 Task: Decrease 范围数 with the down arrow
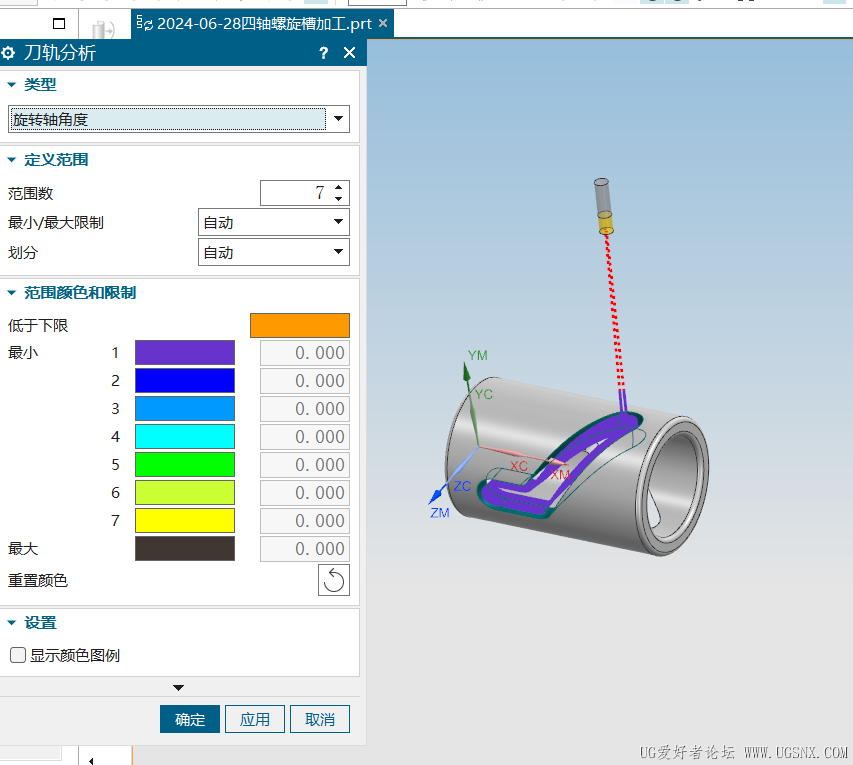click(338, 199)
